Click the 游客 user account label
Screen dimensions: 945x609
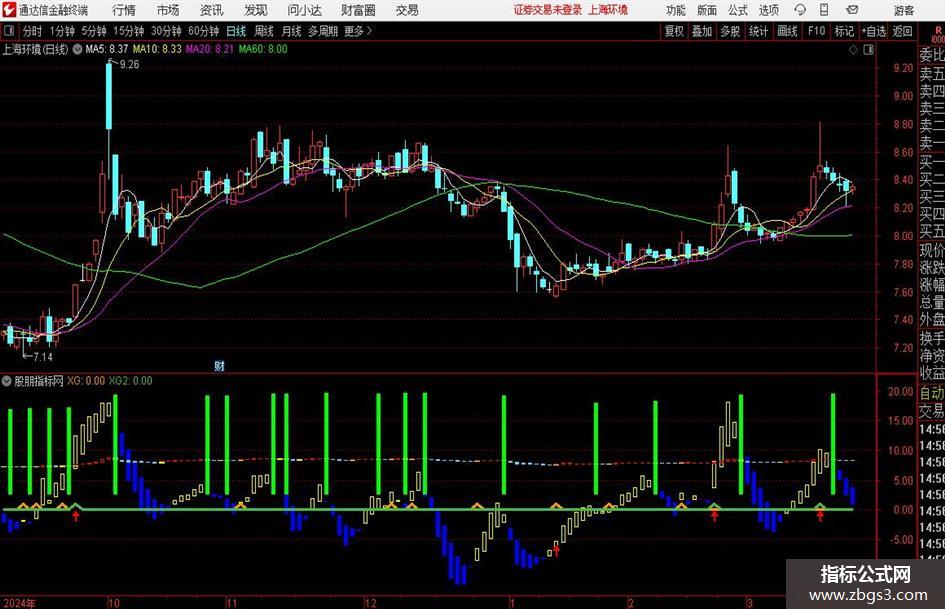[903, 10]
